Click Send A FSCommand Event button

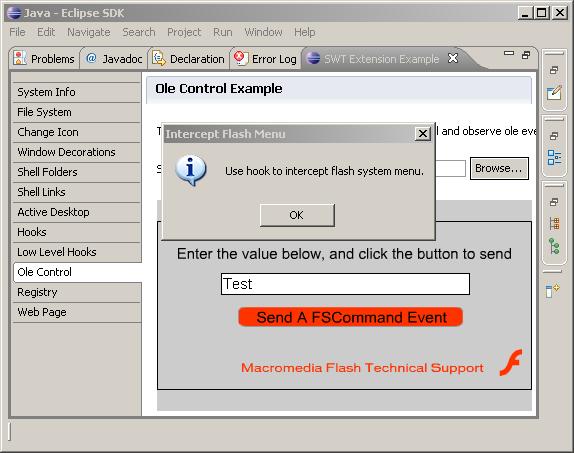[350, 317]
